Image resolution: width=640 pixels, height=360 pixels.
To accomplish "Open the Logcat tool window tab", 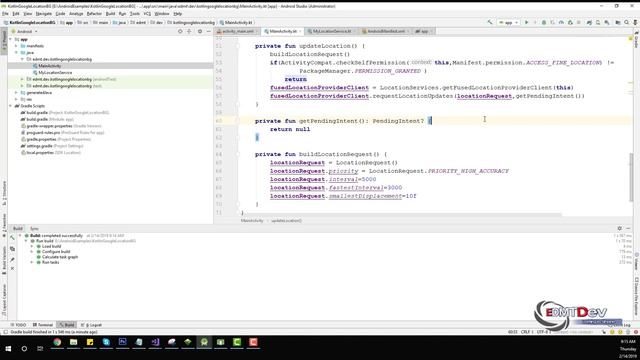I will point(91,325).
